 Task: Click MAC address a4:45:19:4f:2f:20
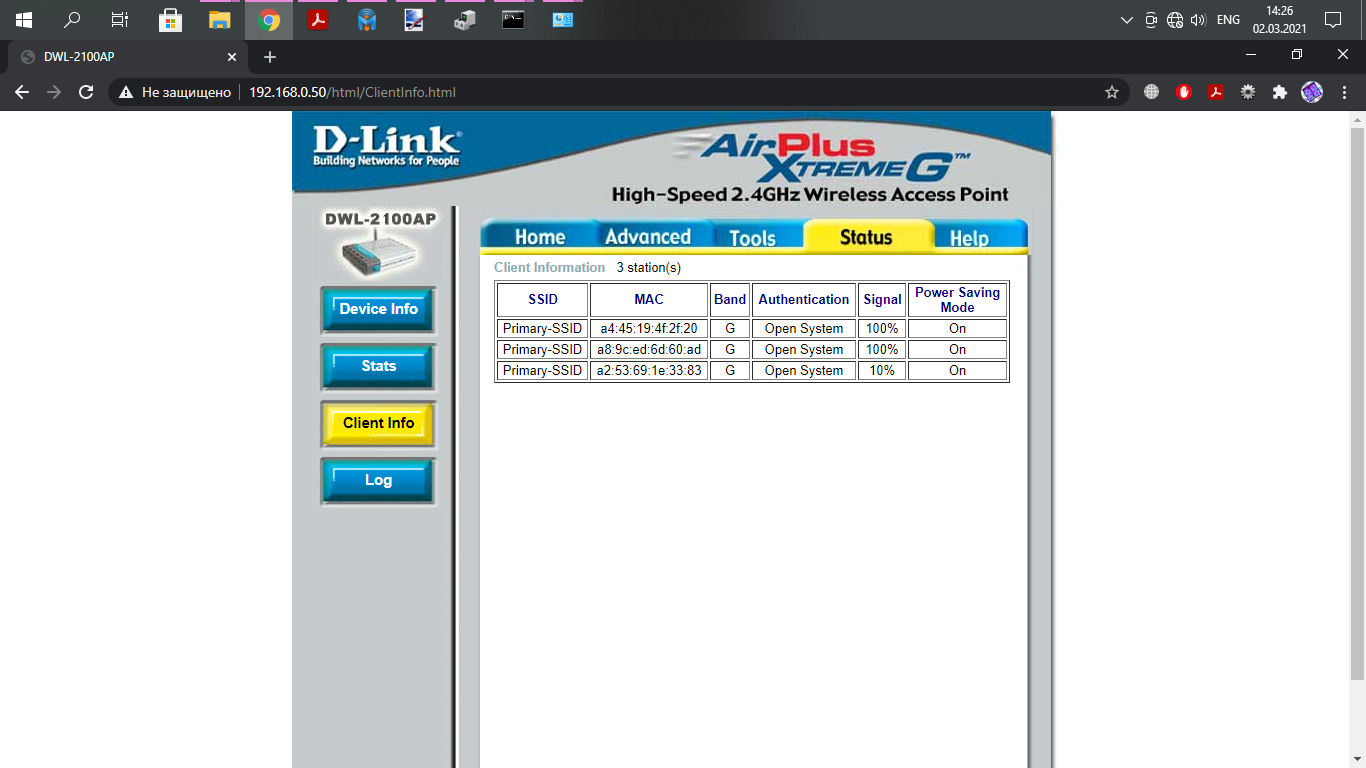tap(649, 328)
